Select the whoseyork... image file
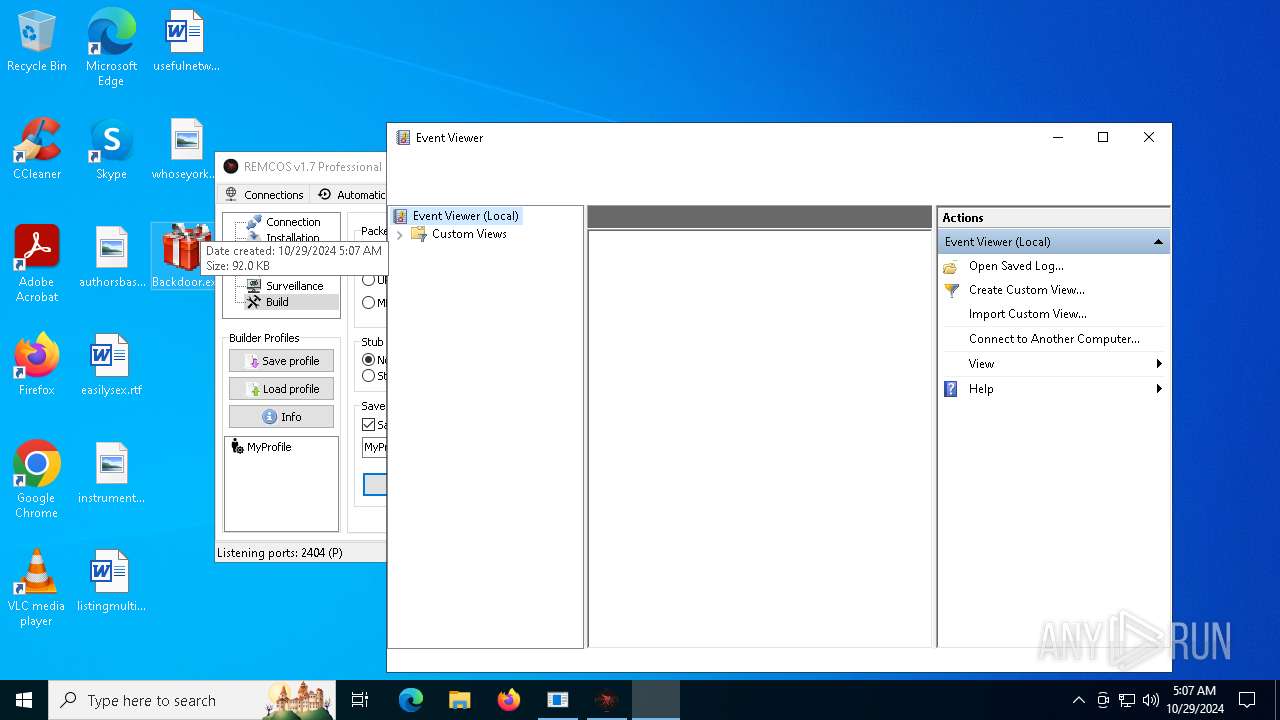The image size is (1280, 720). coord(186,150)
